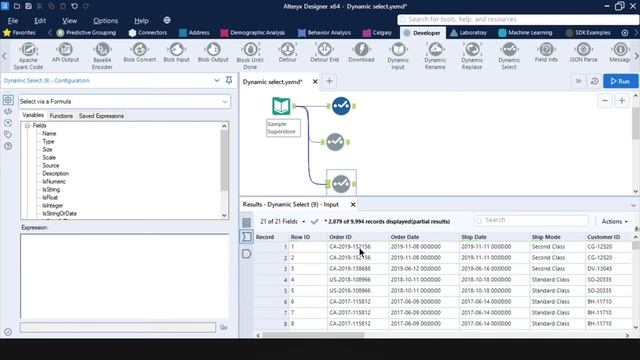
Task: Select the Description variable in Fields tree
Action: [x=56, y=173]
